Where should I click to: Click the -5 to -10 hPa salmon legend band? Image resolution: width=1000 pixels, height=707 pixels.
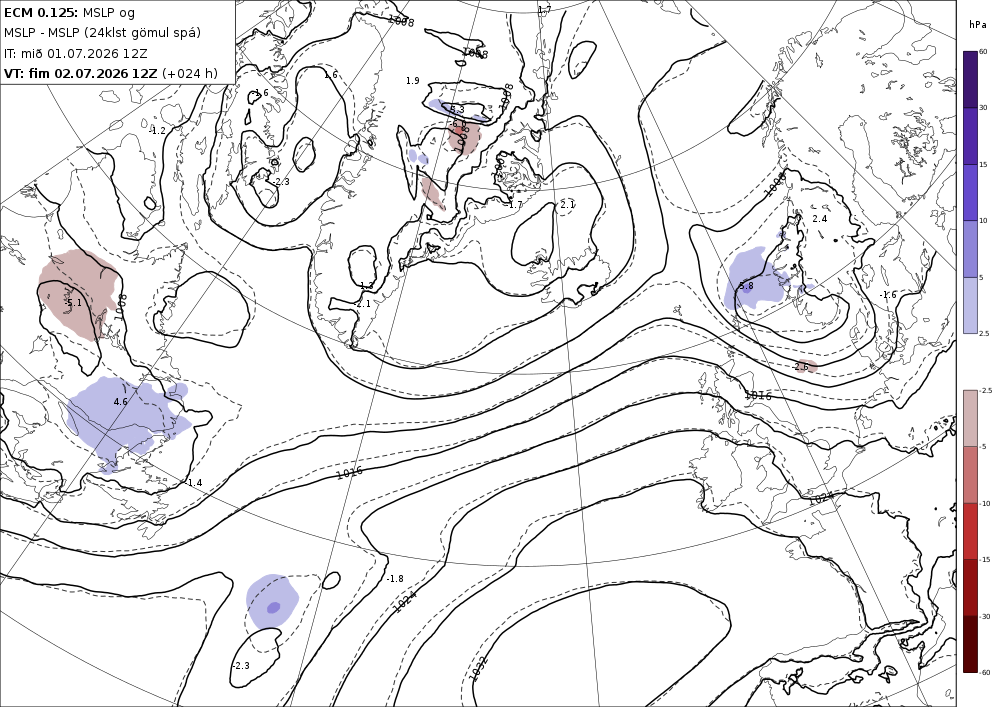pyautogui.click(x=970, y=474)
